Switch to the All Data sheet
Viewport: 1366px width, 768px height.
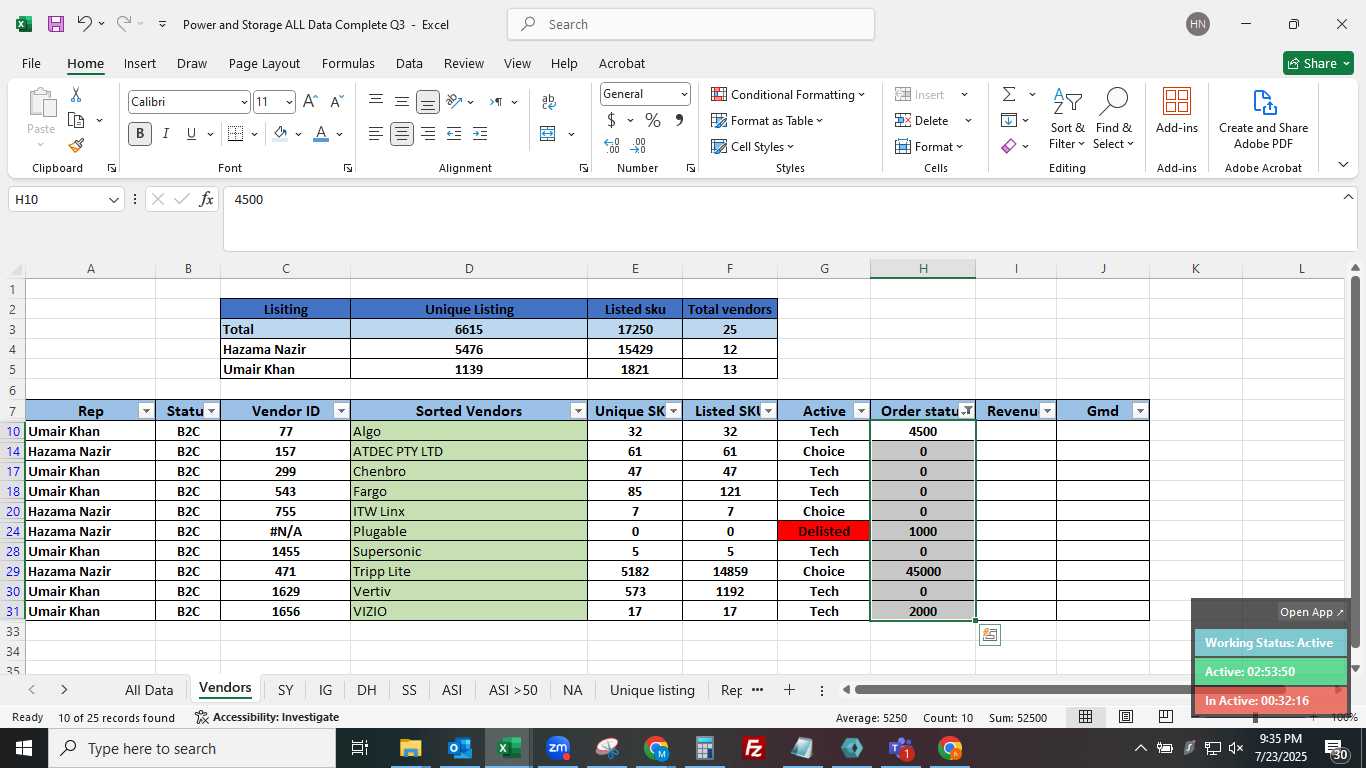[149, 690]
